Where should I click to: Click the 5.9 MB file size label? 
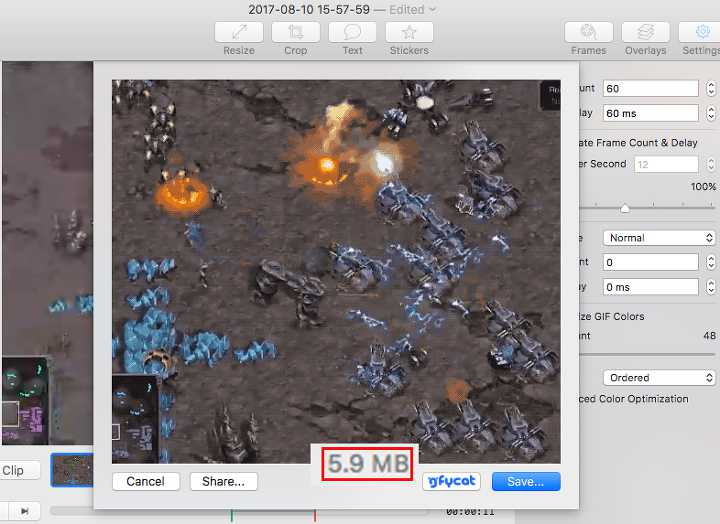[368, 463]
